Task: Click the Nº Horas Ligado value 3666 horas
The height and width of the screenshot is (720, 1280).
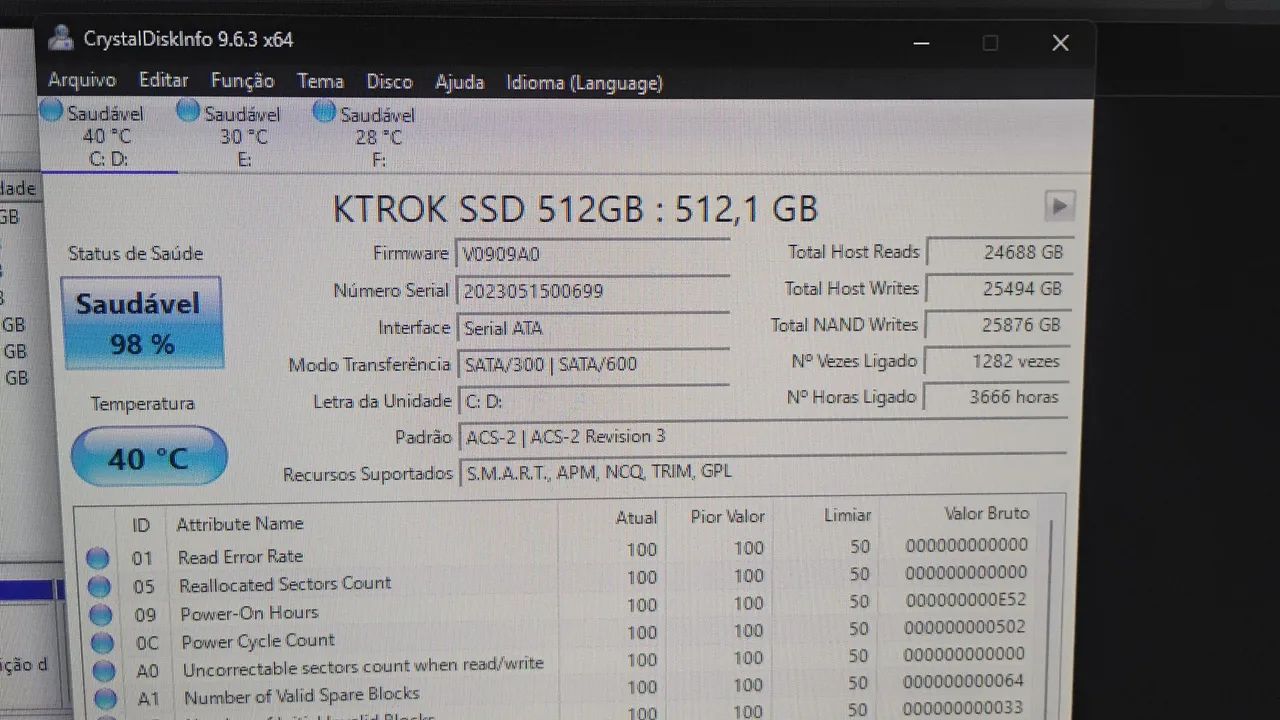Action: (x=995, y=397)
